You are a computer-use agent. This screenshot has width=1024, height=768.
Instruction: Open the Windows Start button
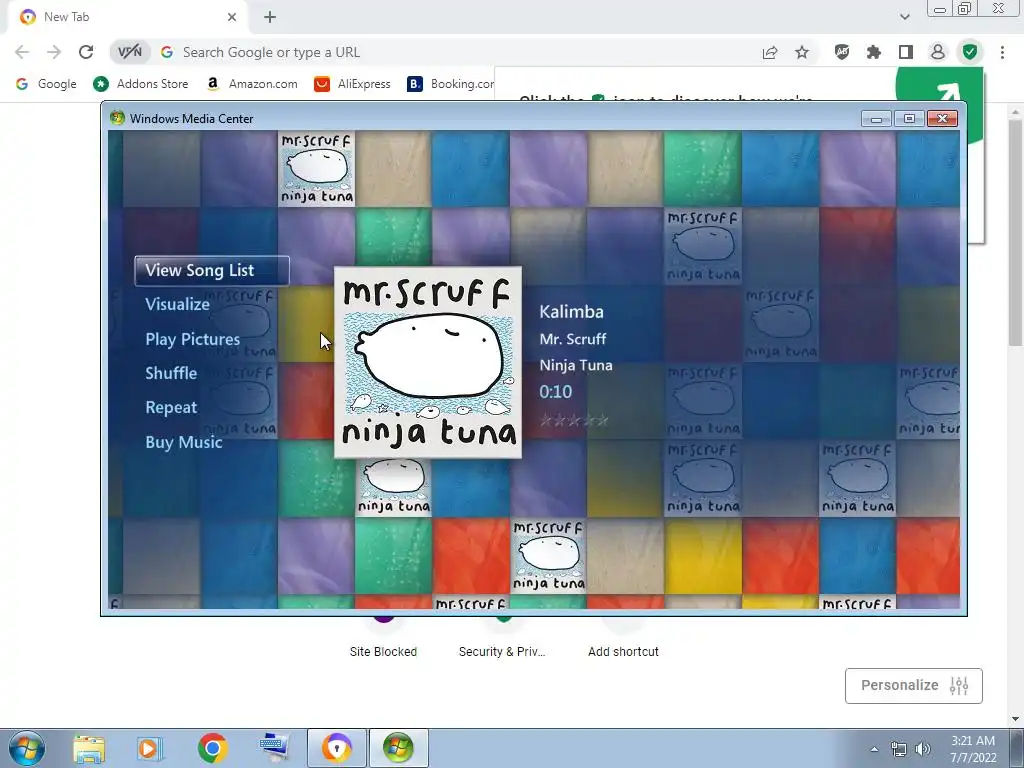coord(27,748)
